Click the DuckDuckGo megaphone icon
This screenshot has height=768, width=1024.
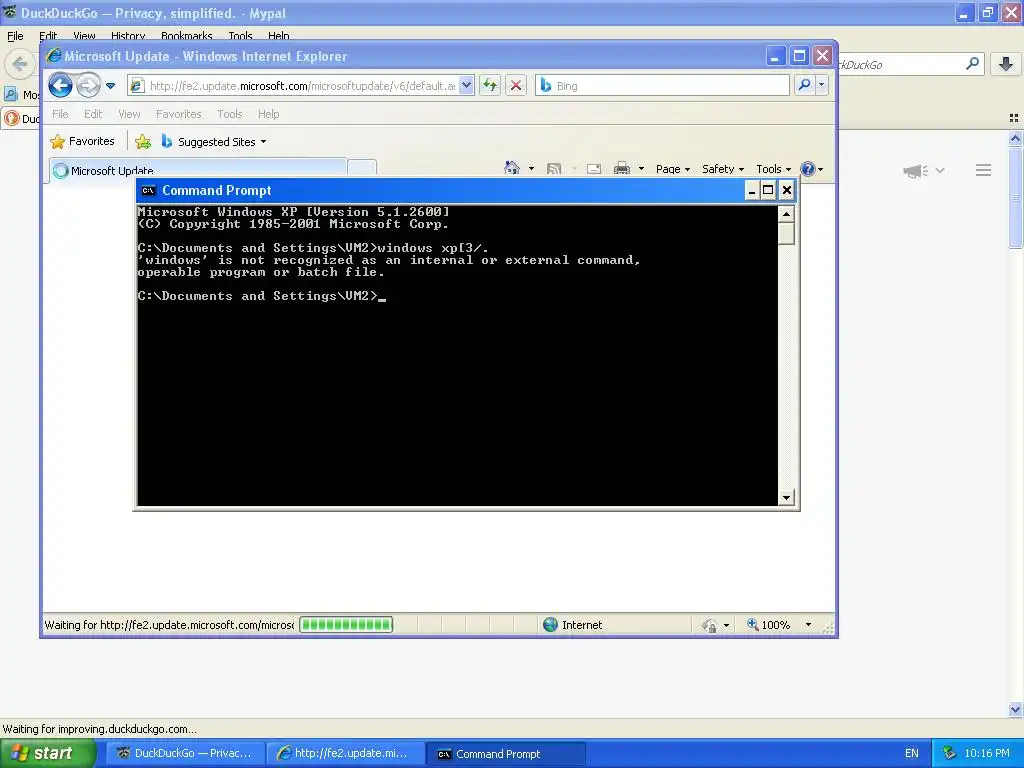click(916, 170)
